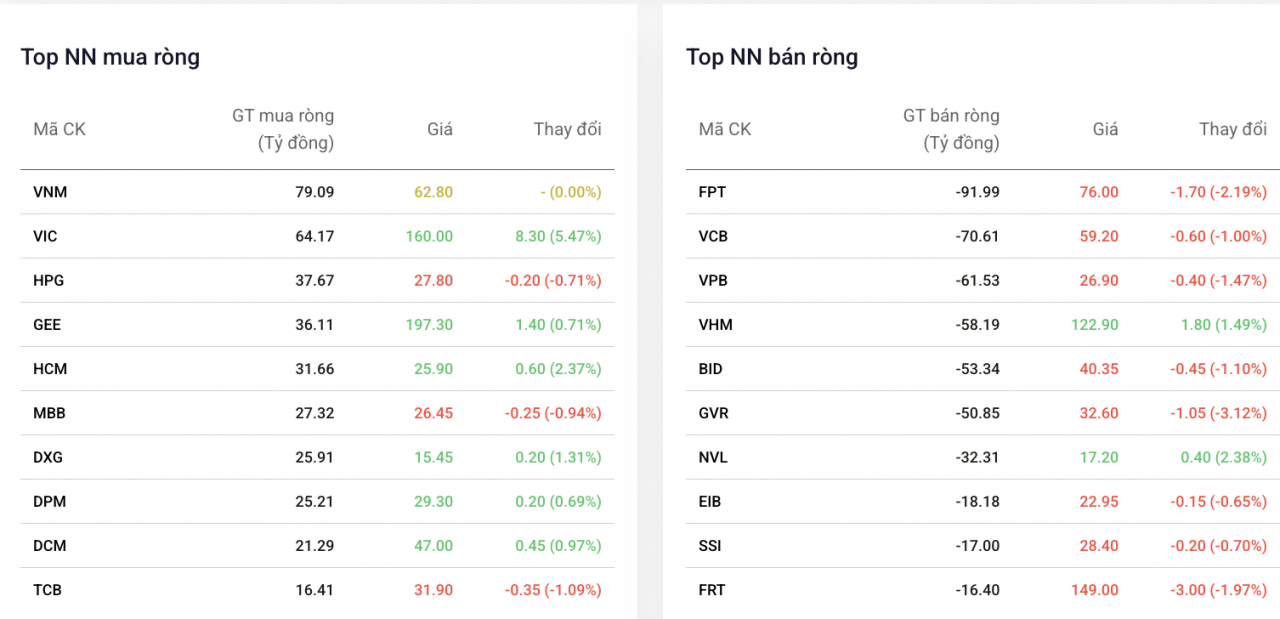Open the VNM stock ticker link
The image size is (1280, 619).
[x=50, y=192]
